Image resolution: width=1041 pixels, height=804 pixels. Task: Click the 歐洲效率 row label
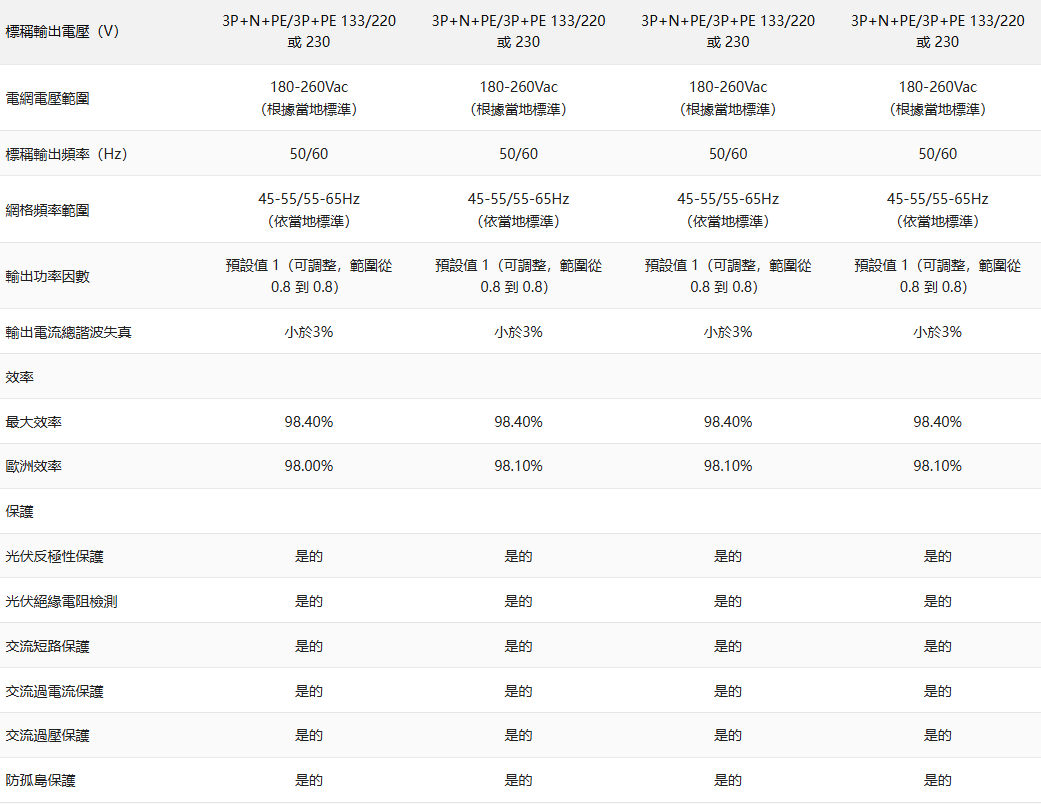pyautogui.click(x=34, y=466)
